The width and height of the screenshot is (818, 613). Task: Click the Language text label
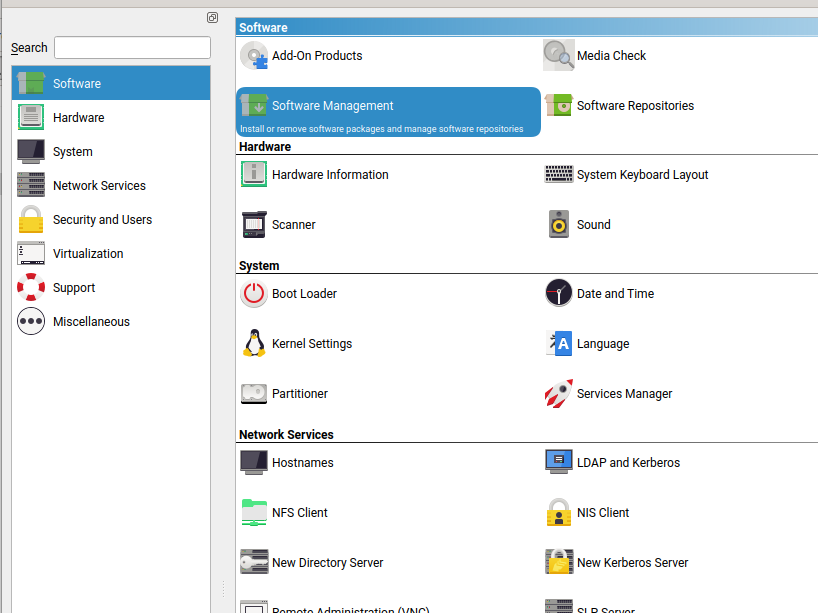point(603,344)
